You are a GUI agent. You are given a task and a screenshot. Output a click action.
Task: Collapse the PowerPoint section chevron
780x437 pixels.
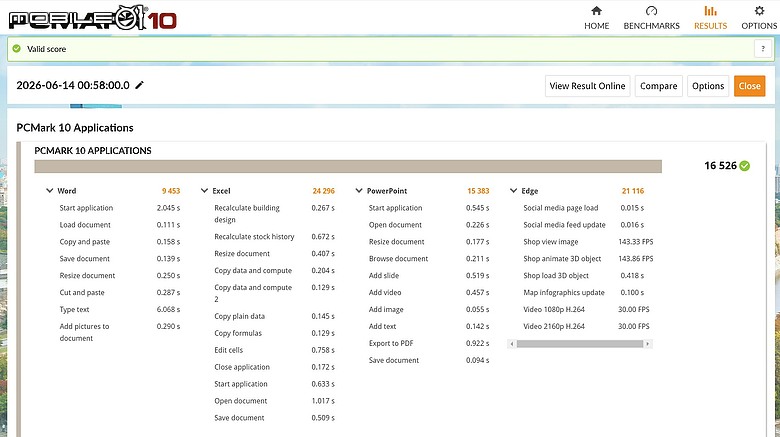[x=359, y=191]
